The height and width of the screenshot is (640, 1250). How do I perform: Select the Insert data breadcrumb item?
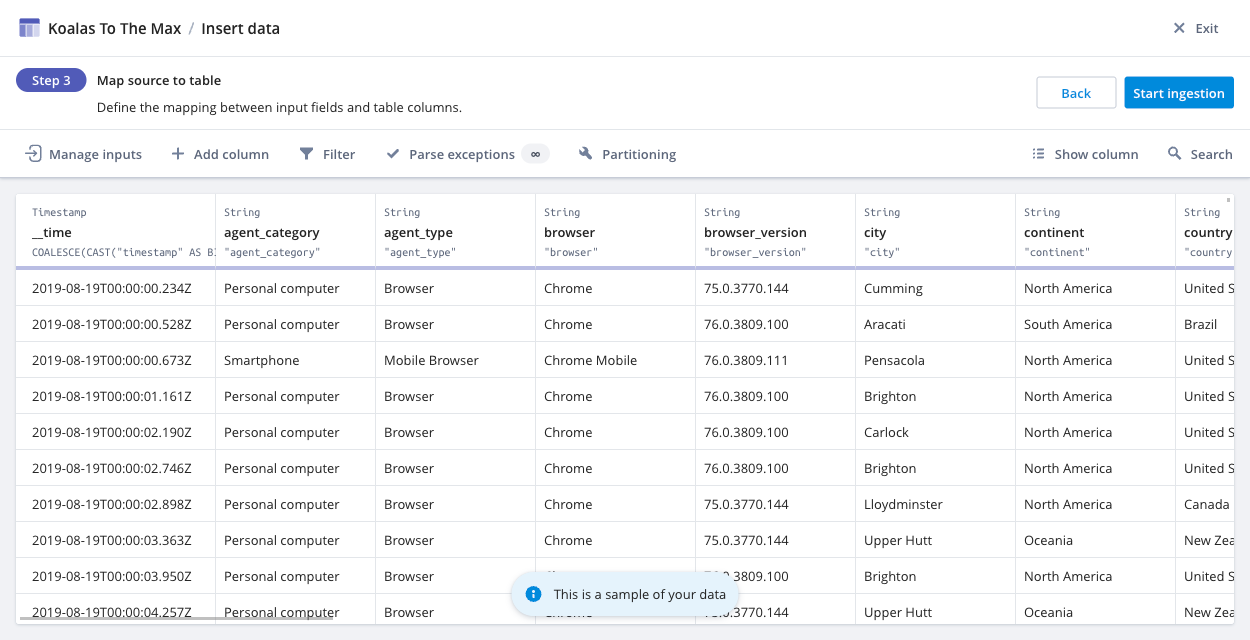point(240,28)
